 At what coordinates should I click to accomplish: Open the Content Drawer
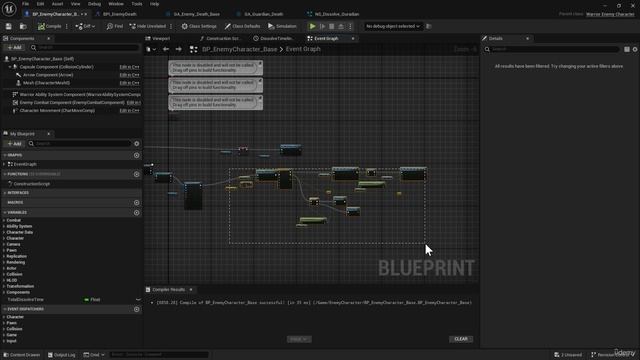[x=22, y=355]
